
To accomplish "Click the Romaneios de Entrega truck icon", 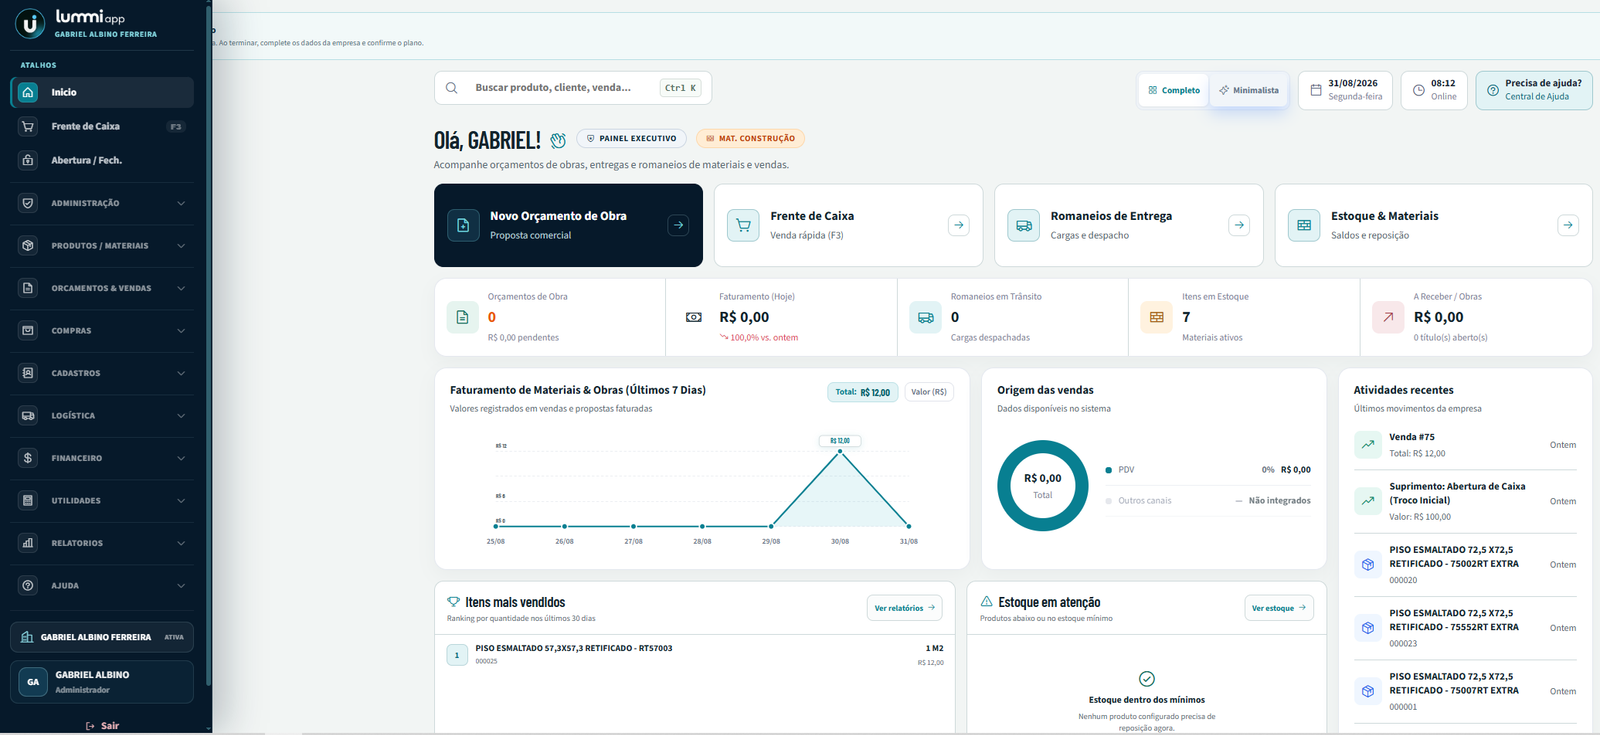I will [x=1023, y=225].
